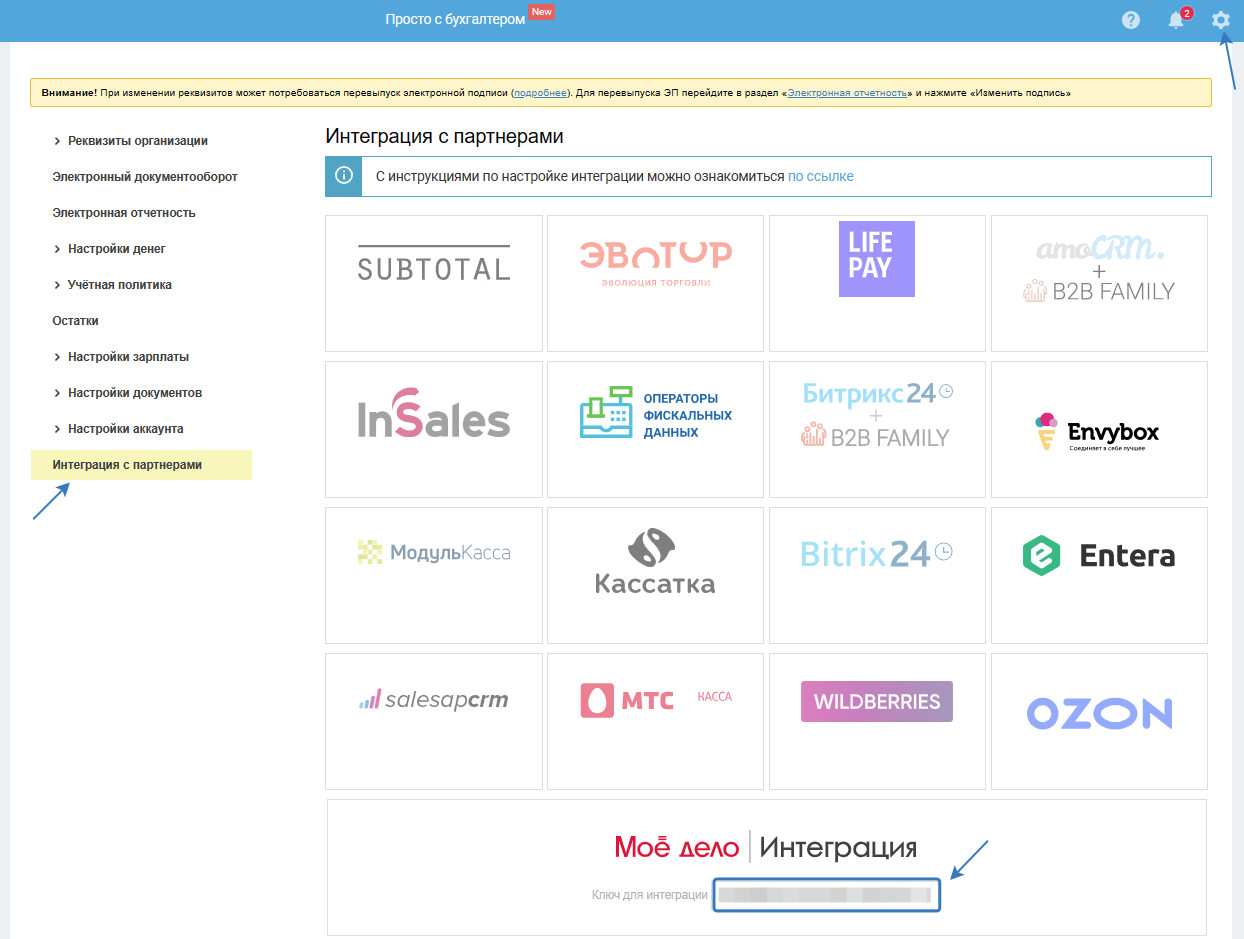Open the Эвотор integration tile
This screenshot has height=939, width=1244.
pyautogui.click(x=656, y=283)
